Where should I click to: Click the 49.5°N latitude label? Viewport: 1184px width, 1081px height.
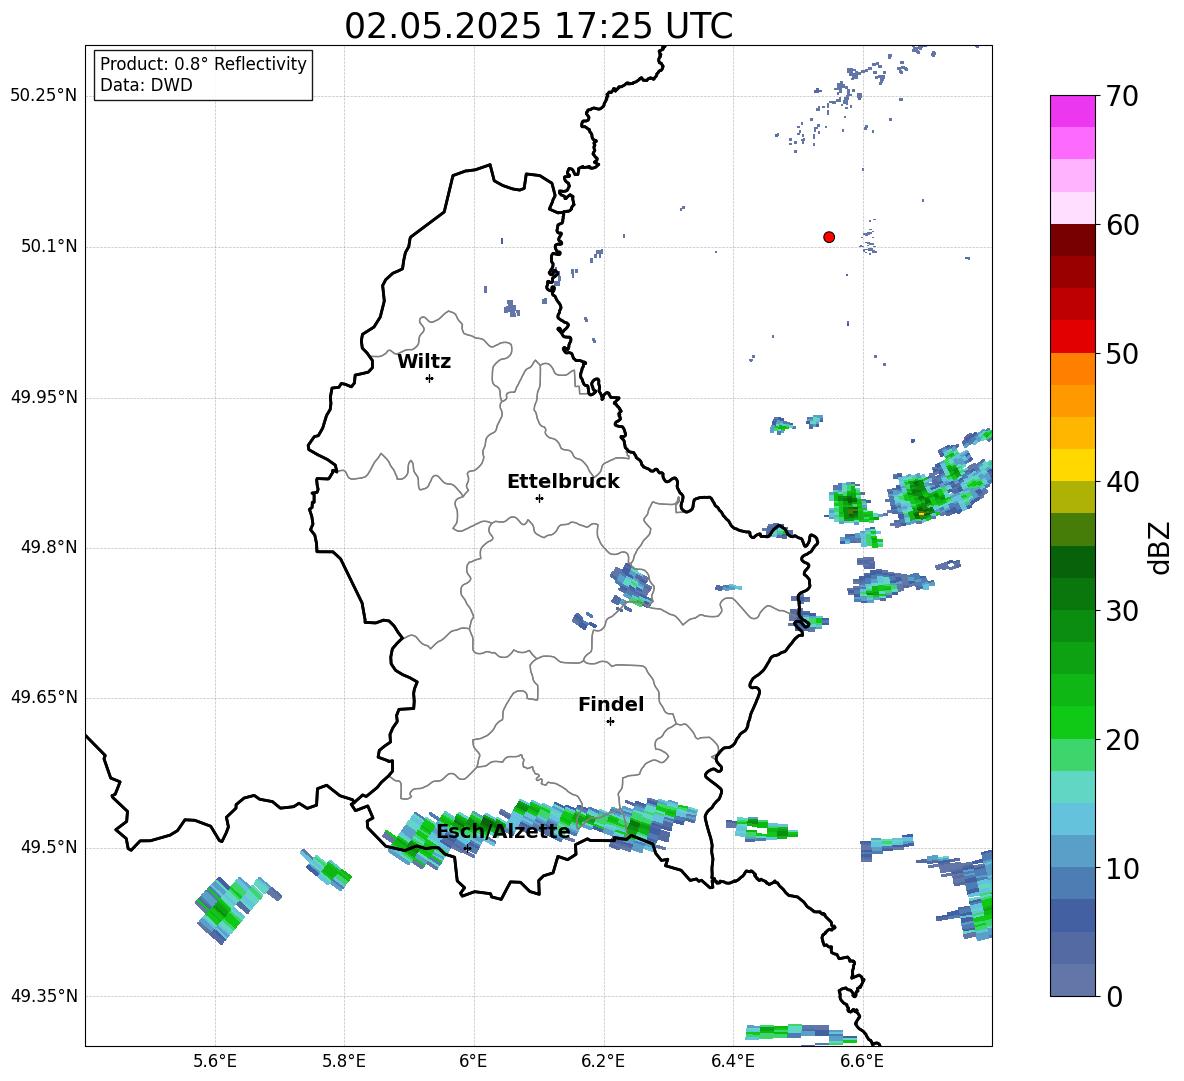click(x=49, y=847)
